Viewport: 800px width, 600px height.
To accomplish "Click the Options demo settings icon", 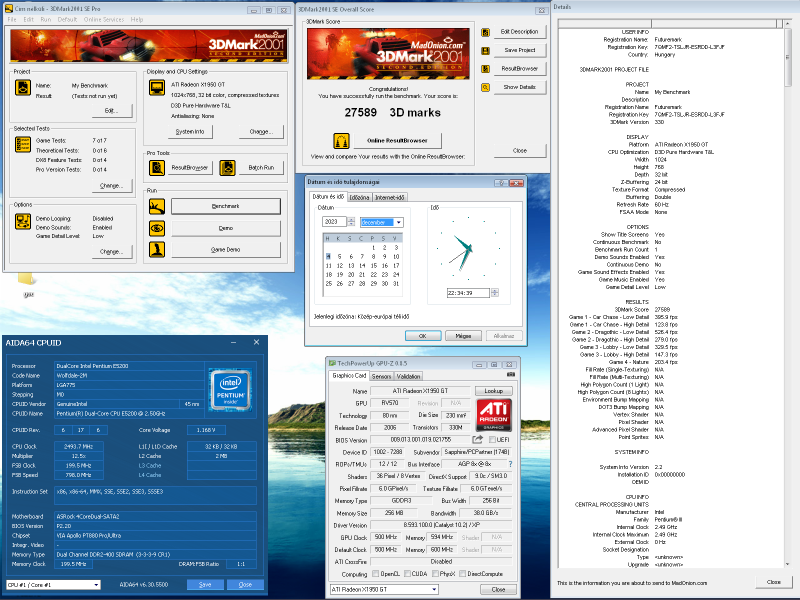I will point(22,221).
